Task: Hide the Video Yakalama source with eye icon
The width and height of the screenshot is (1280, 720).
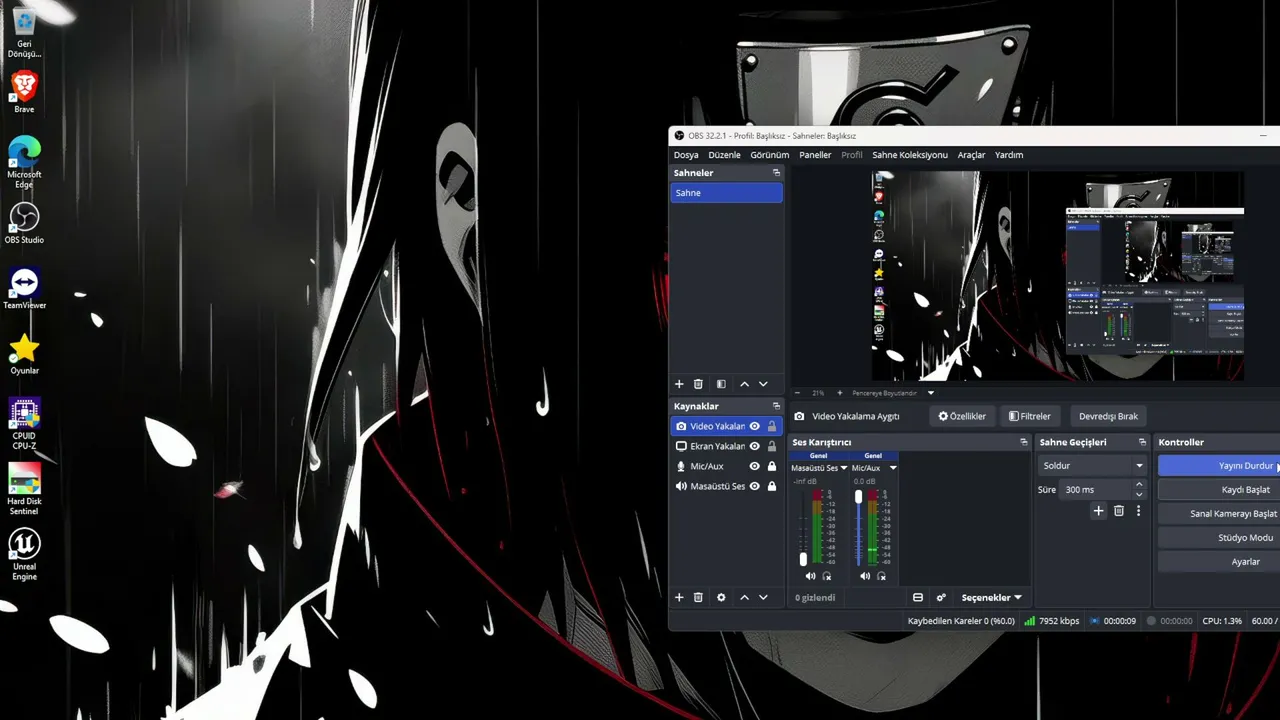Action: click(x=755, y=426)
